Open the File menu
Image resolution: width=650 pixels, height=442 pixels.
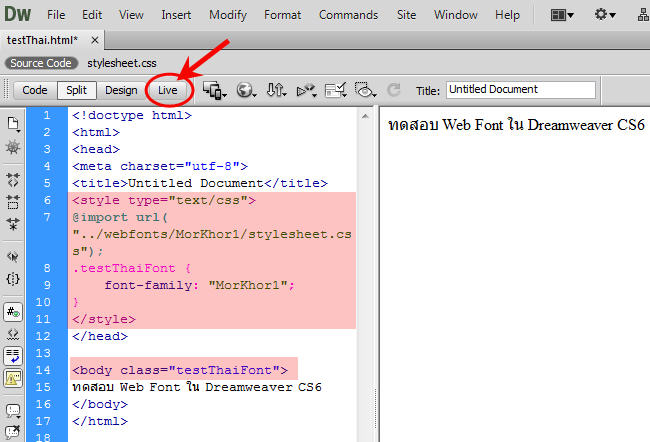pos(56,15)
